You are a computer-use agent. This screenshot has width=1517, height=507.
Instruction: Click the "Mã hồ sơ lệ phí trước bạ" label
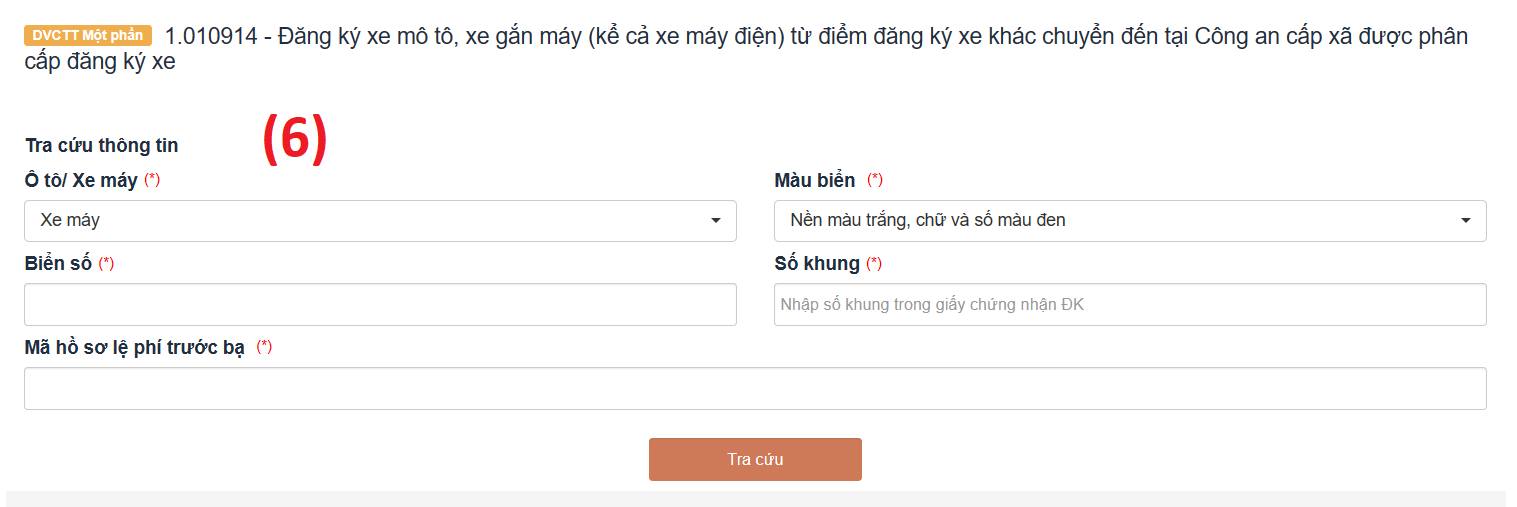tap(135, 348)
